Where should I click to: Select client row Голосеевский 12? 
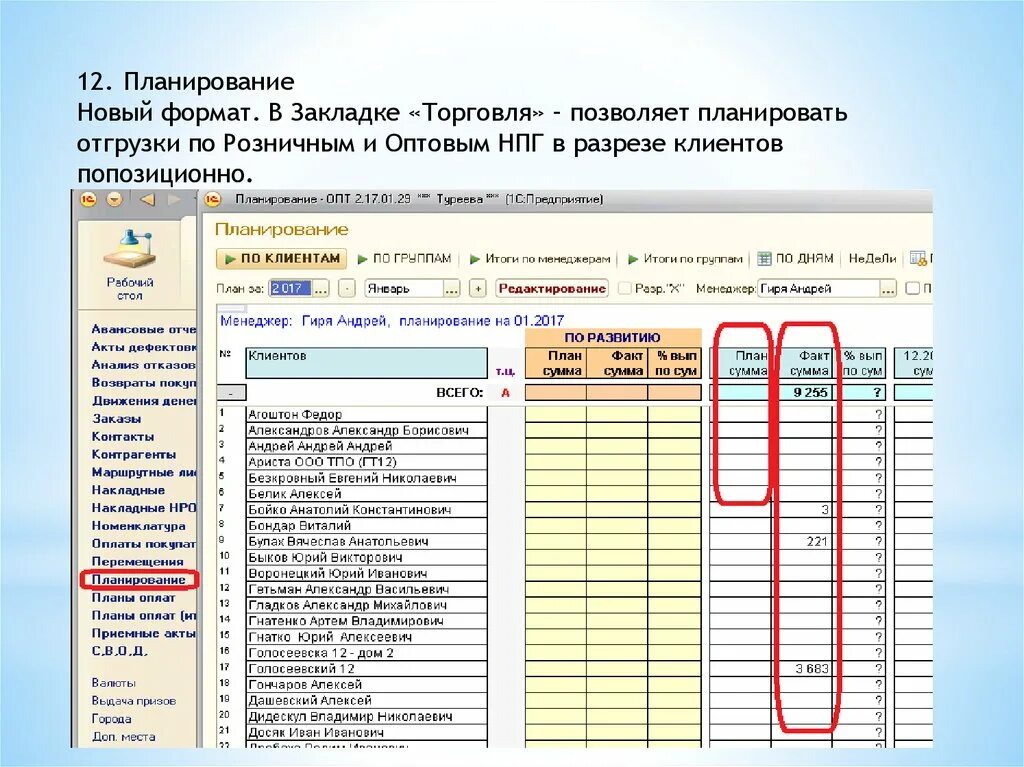pos(367,669)
